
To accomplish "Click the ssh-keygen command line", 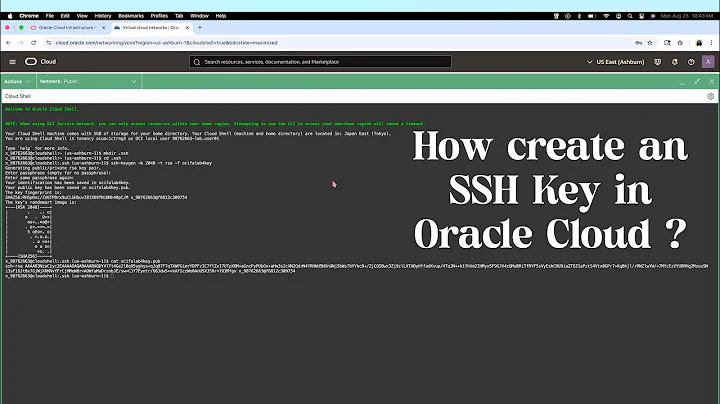I will pos(108,163).
